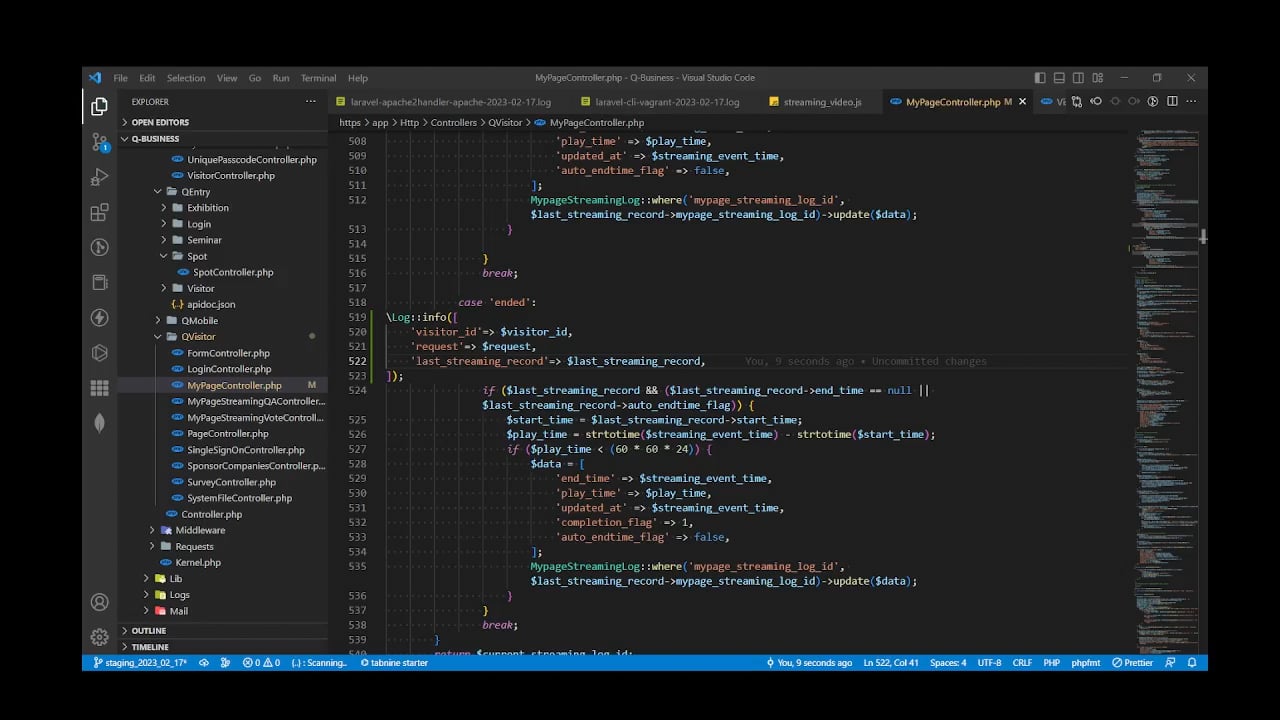Expand the QMobile folder
Screen dimensions: 1280x720
[x=222, y=321]
